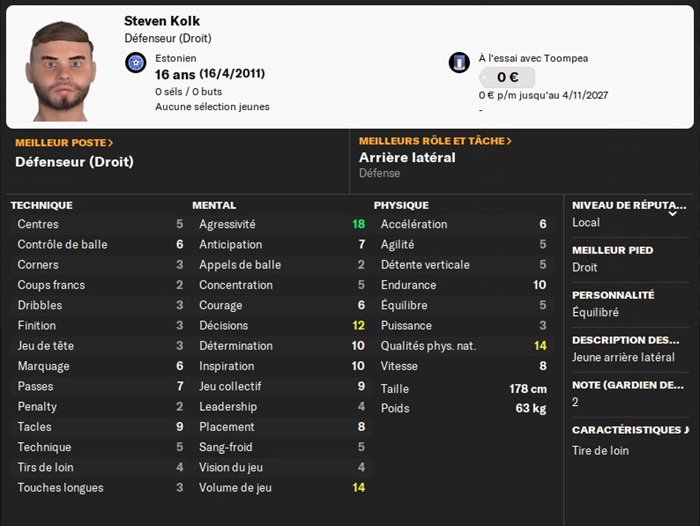700x526 pixels.
Task: Select the Volume de jeu attribute row
Action: [280, 488]
